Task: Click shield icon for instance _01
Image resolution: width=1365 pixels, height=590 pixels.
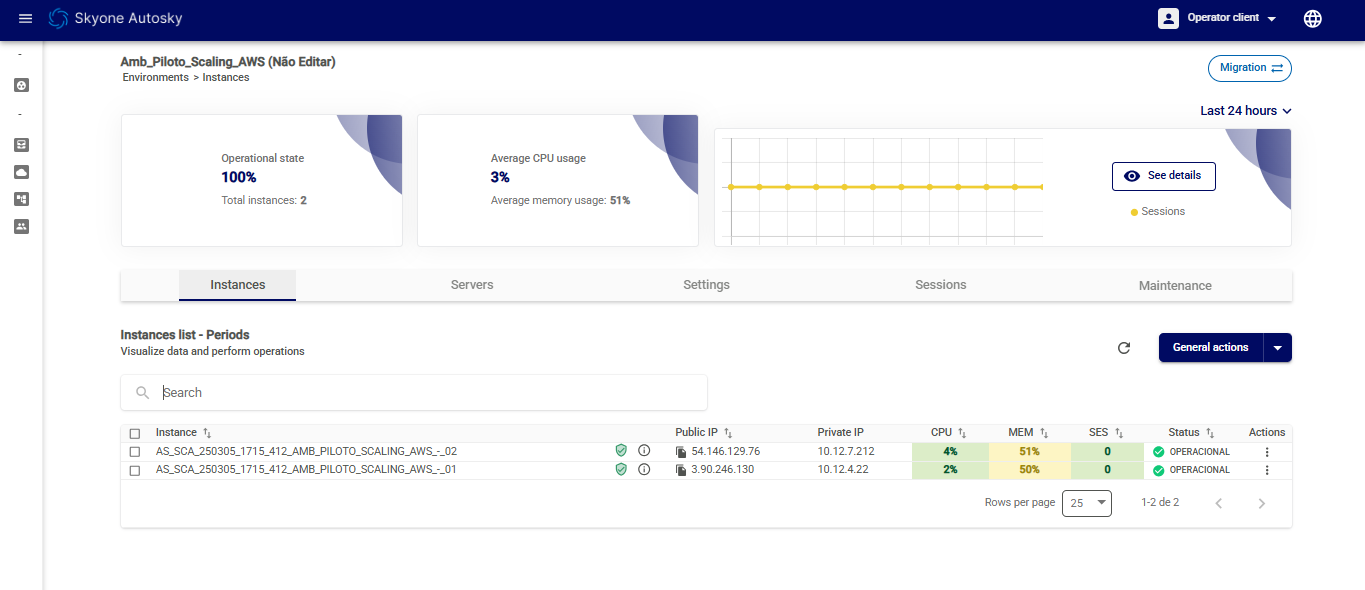Action: click(621, 469)
